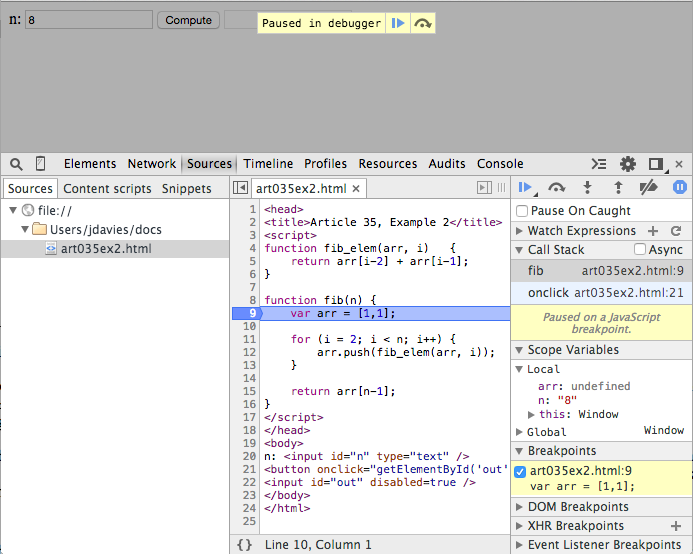Resume script execution in debugger toolbar
693x554 pixels.
click(525, 188)
